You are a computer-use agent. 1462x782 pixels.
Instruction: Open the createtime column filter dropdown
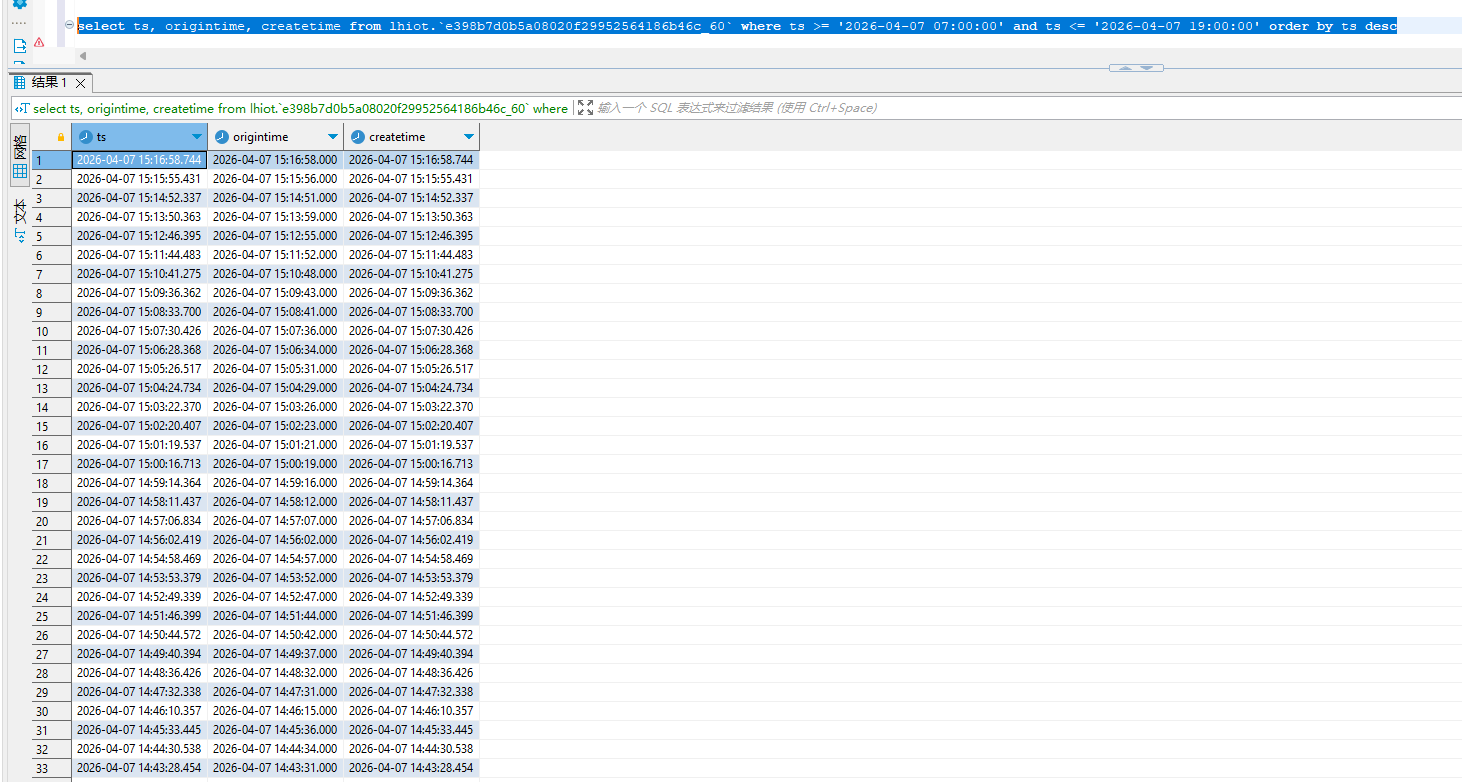point(469,137)
